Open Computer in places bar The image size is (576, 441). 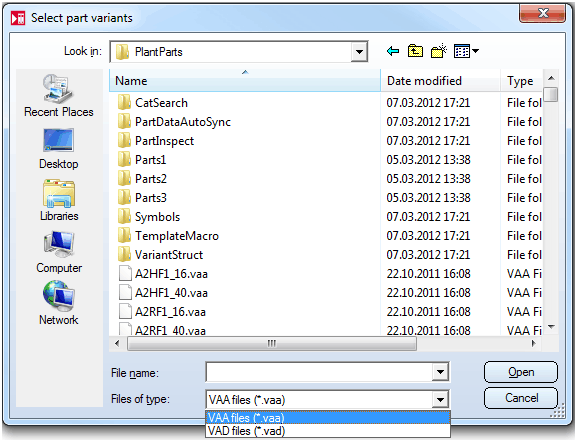59,252
